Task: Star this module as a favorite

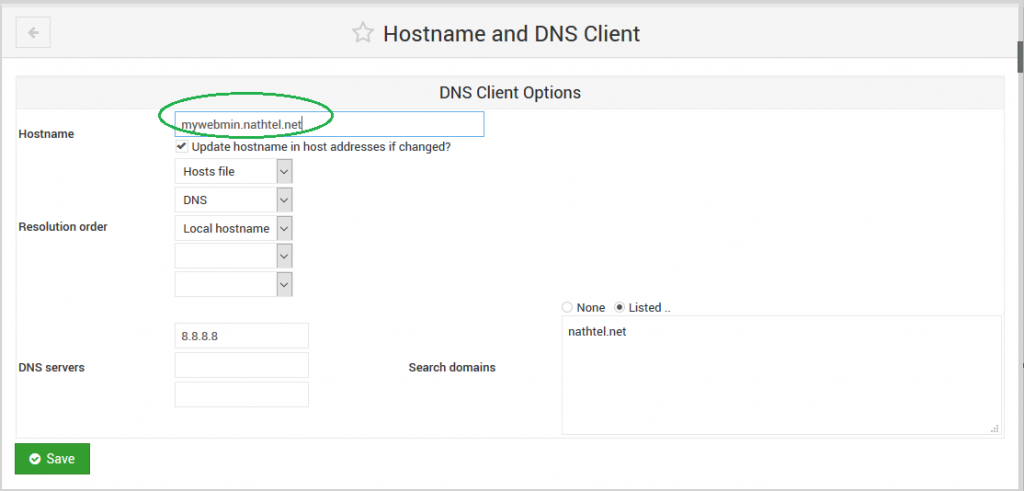Action: coord(362,33)
